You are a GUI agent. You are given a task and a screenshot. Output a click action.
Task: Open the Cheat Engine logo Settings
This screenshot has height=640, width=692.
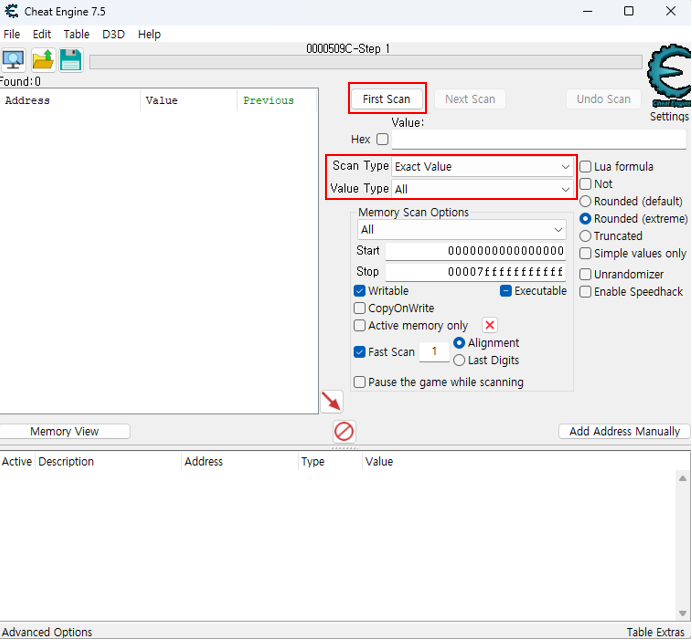669,82
